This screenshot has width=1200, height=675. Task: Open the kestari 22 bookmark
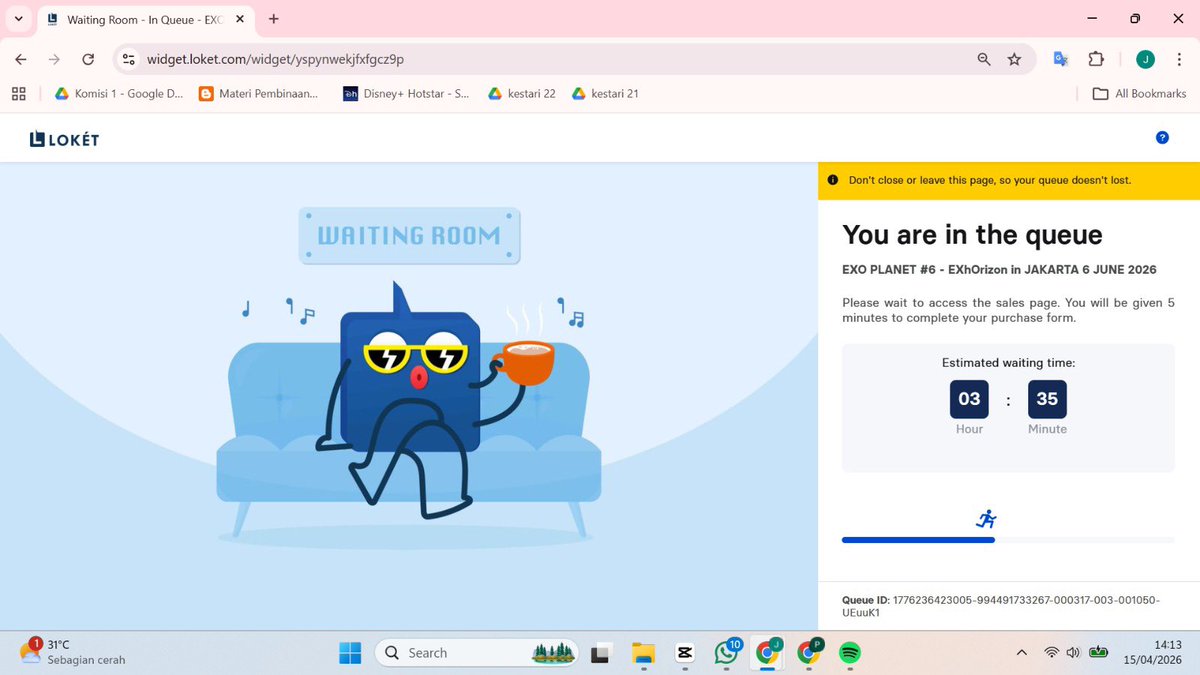522,94
